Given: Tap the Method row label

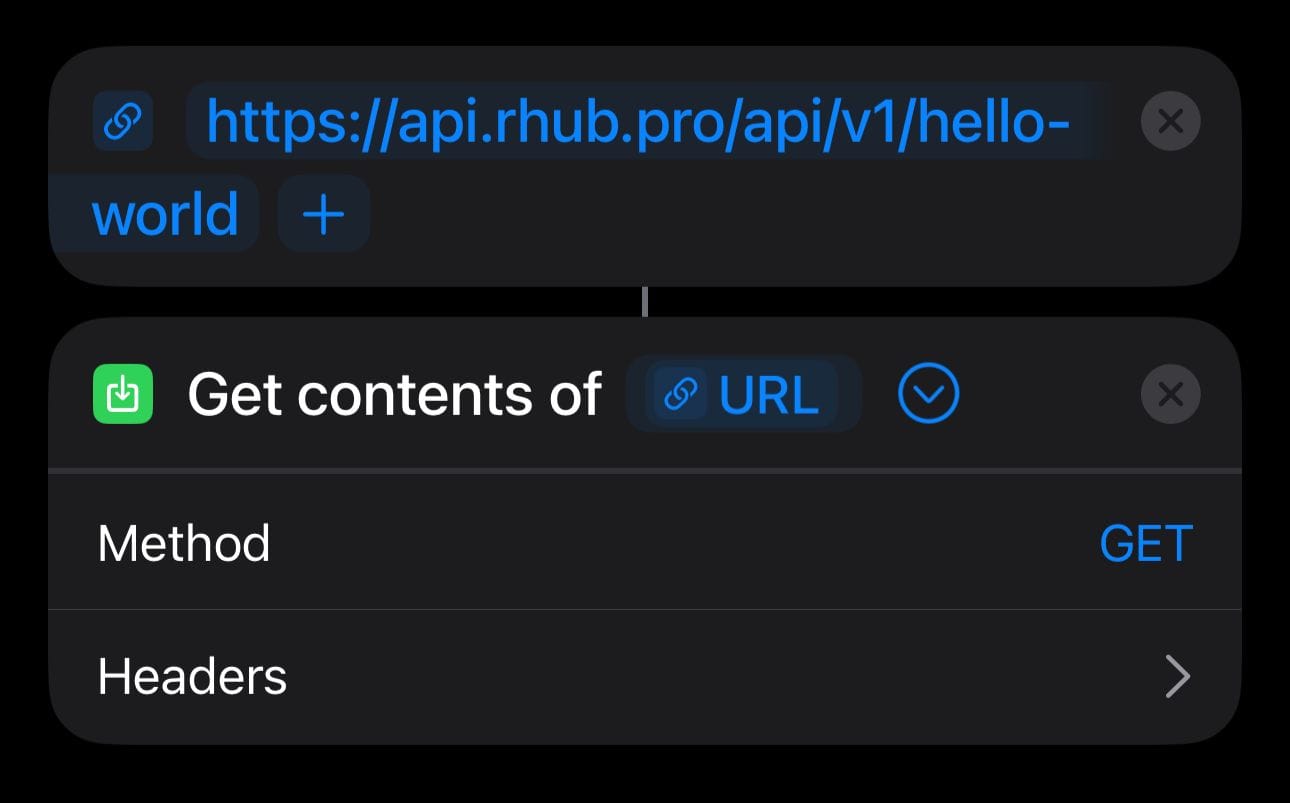Looking at the screenshot, I should pyautogui.click(x=184, y=544).
